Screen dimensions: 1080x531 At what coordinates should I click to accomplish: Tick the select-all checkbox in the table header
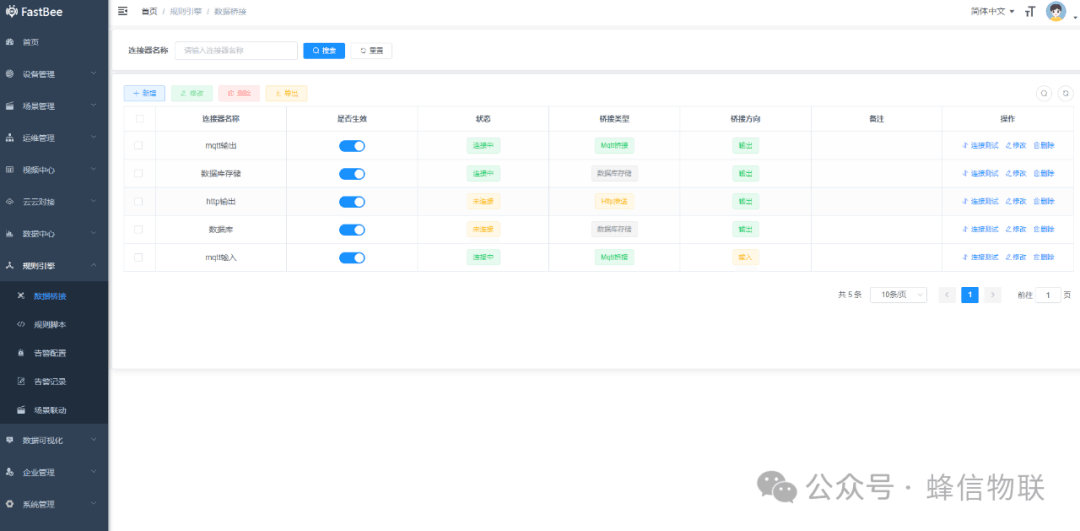pos(140,118)
